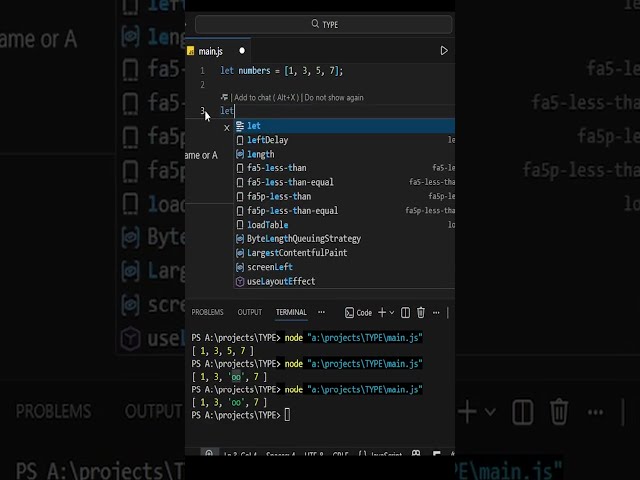This screenshot has height=480, width=640.
Task: Click the variable icon beside 'LargestContentfulPaint'
Action: pyautogui.click(x=240, y=253)
